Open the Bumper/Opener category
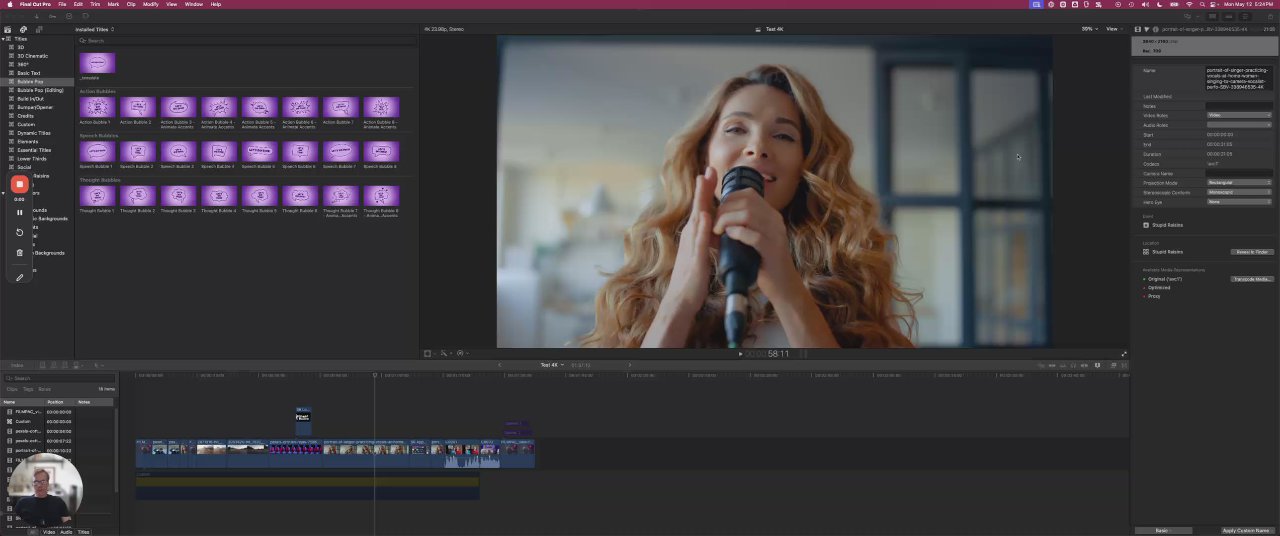This screenshot has width=1280, height=536. click(x=35, y=107)
